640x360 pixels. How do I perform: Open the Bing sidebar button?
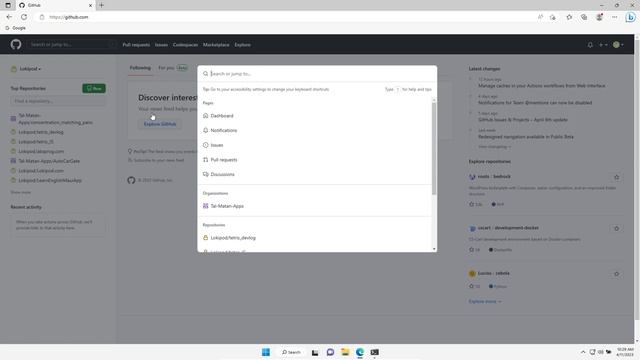tap(630, 17)
